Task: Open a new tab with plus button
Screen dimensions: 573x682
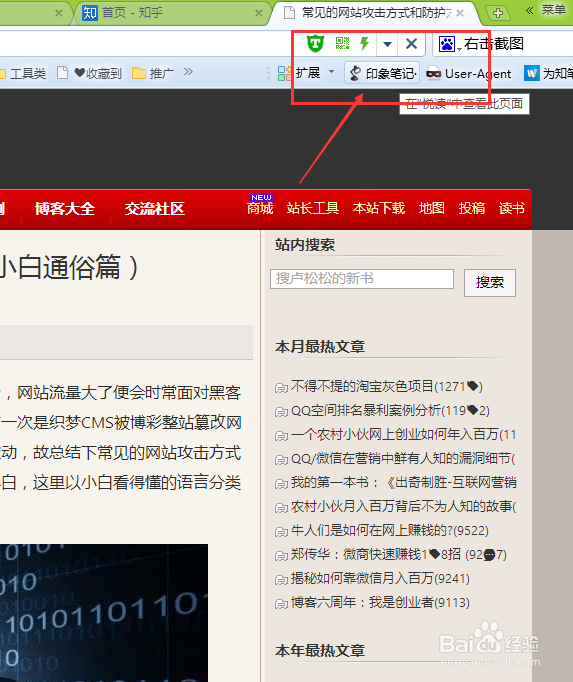Action: pos(498,13)
